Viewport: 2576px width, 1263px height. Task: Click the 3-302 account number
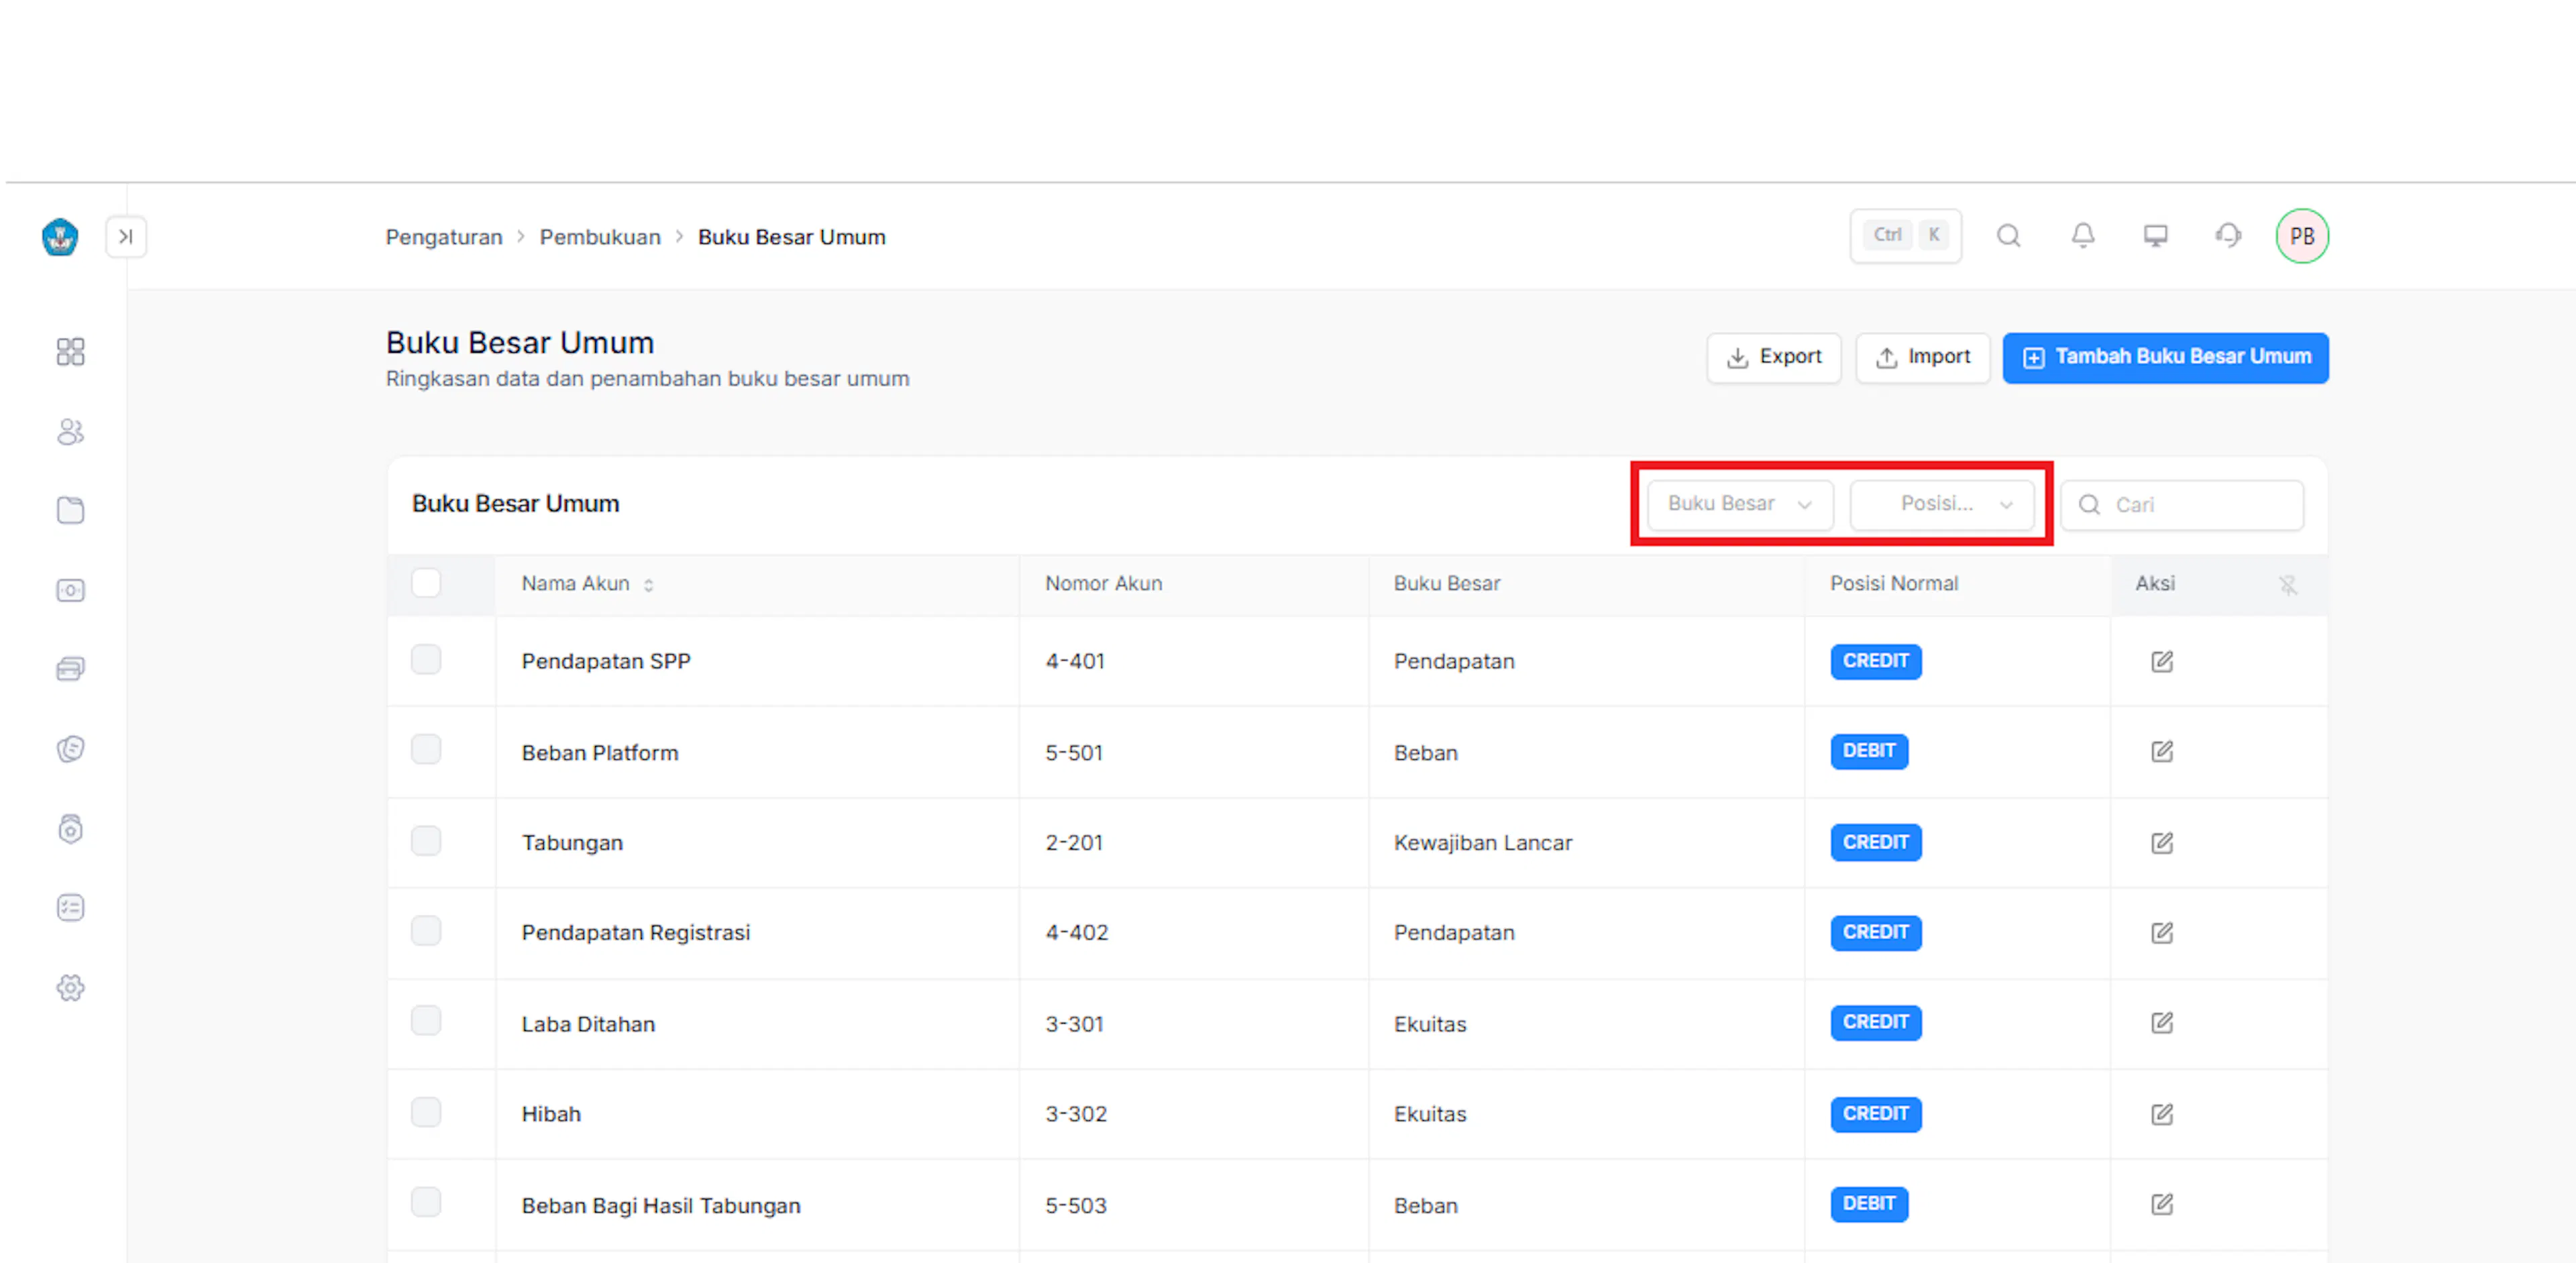(1076, 1114)
